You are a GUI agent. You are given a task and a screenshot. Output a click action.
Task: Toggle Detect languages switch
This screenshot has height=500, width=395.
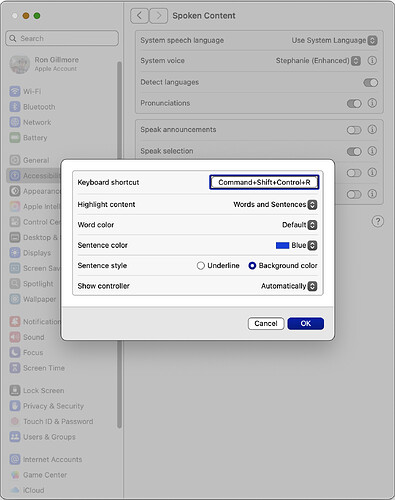pyautogui.click(x=371, y=82)
